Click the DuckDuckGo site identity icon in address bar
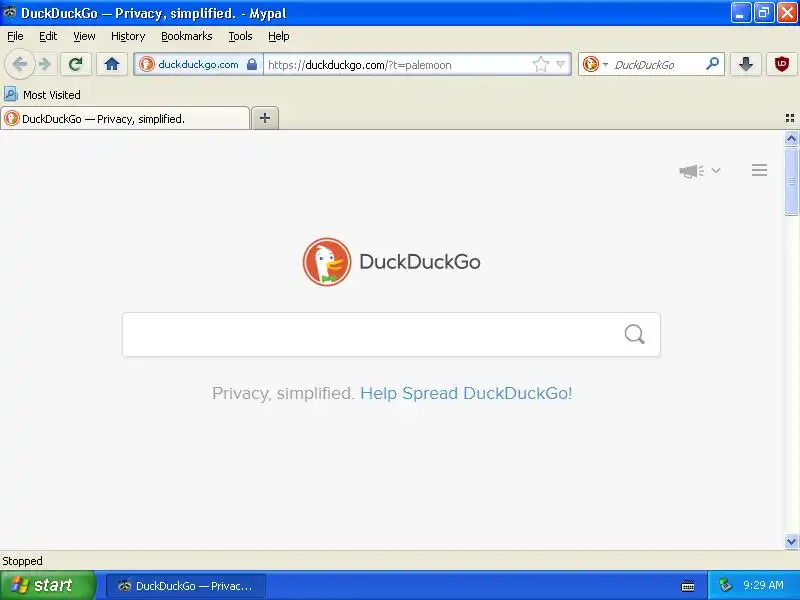 click(146, 64)
